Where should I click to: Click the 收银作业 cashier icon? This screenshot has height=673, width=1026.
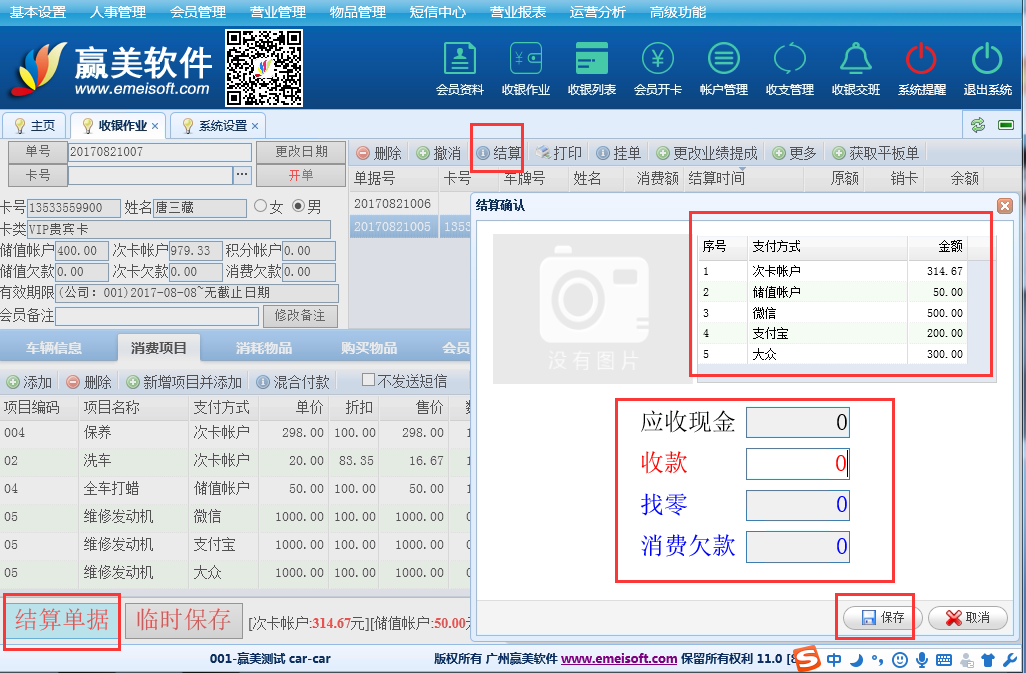(526, 68)
